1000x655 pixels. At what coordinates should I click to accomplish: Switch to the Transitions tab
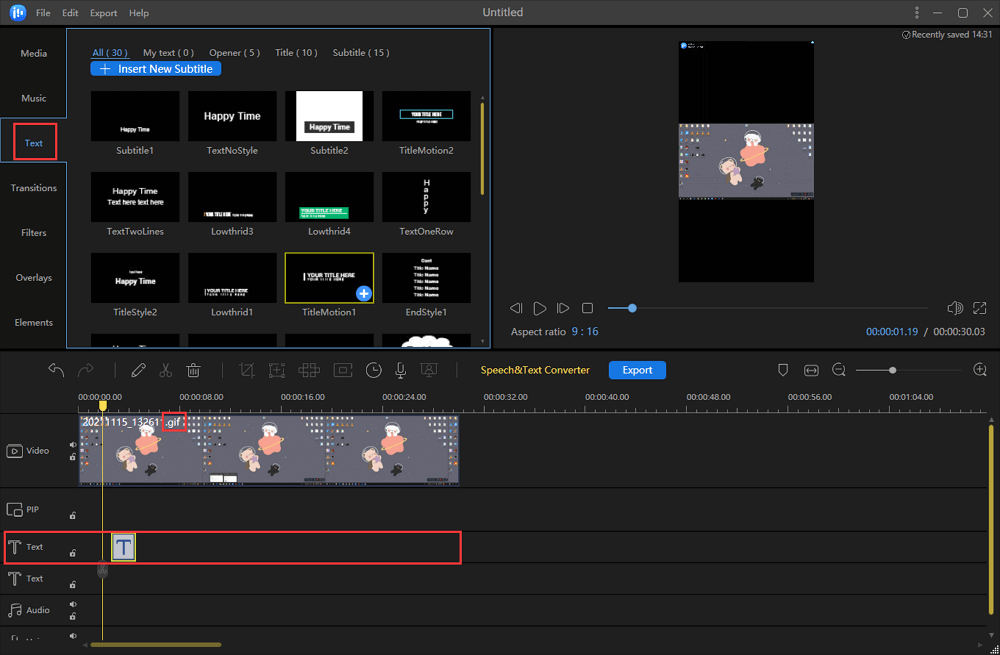[x=34, y=188]
